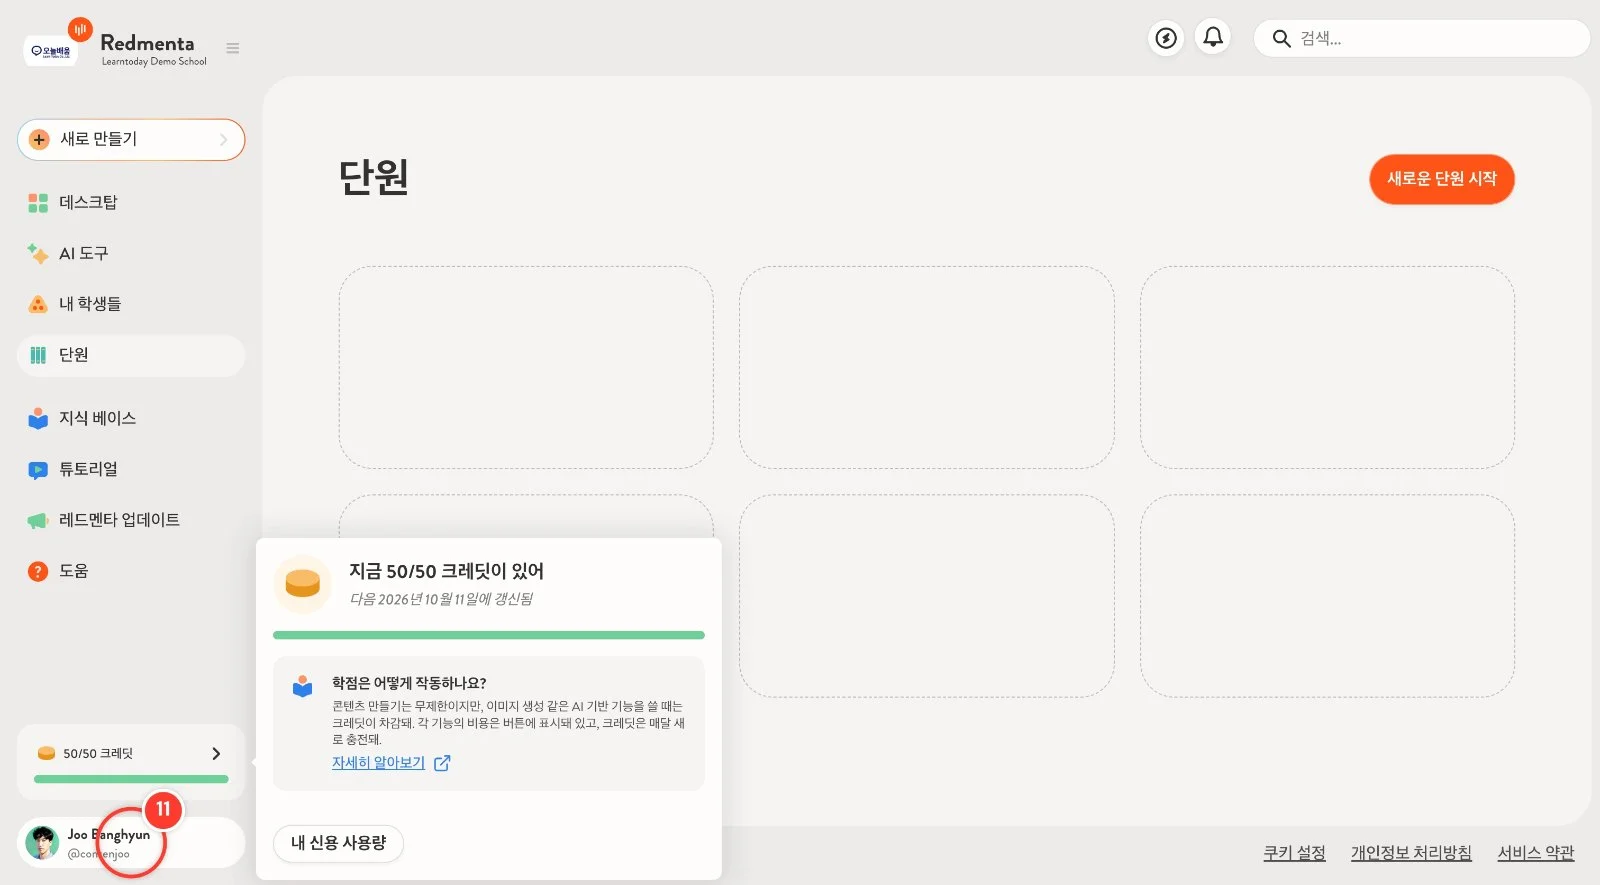Click the 도움 question mark icon

click(x=38, y=571)
